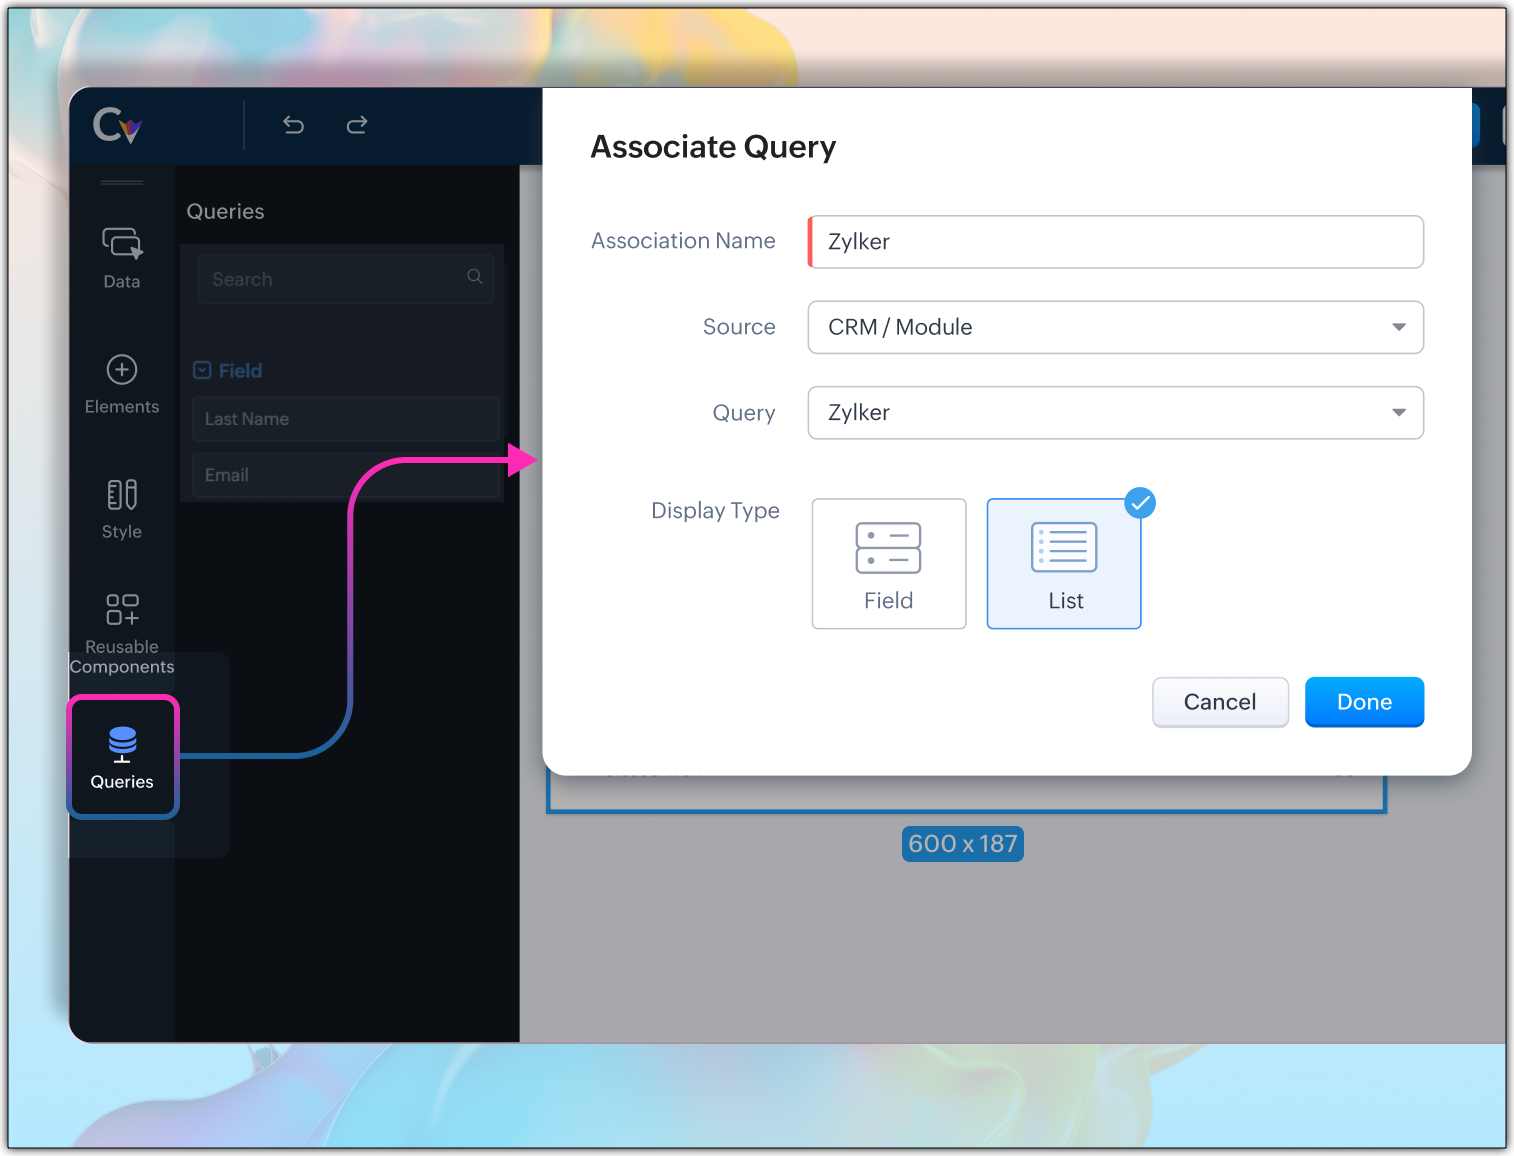Click the undo arrow icon
Viewport: 1514px width, 1156px height.
[293, 125]
